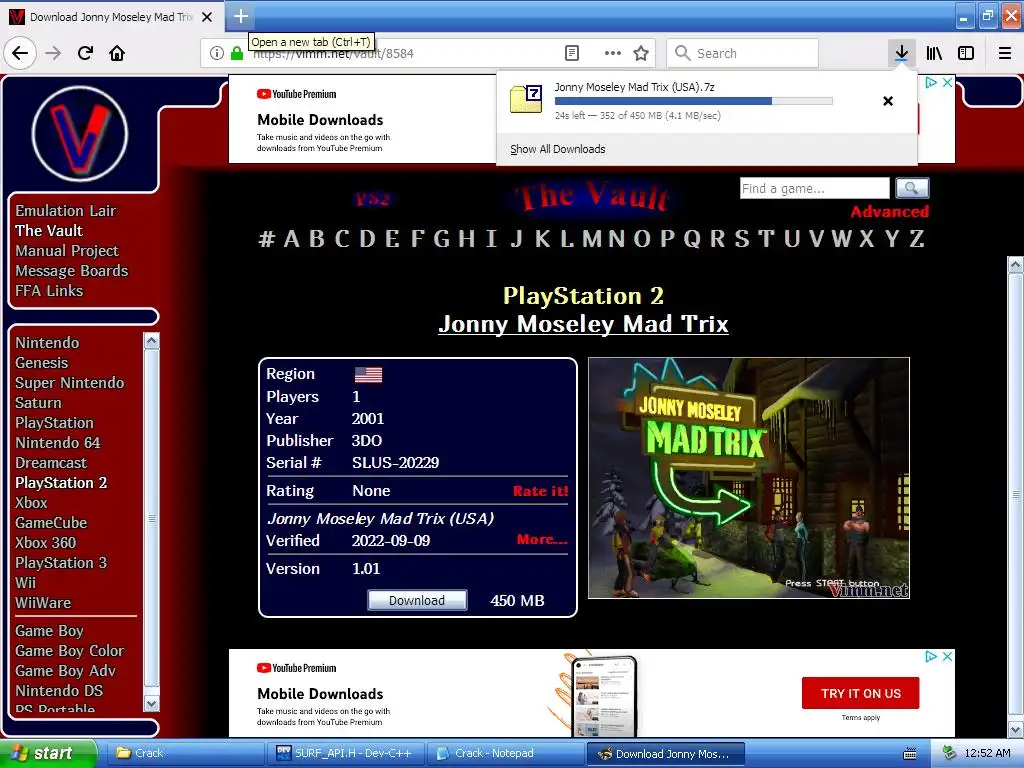Go back with the browser back arrow
This screenshot has height=768, width=1024.
point(20,53)
